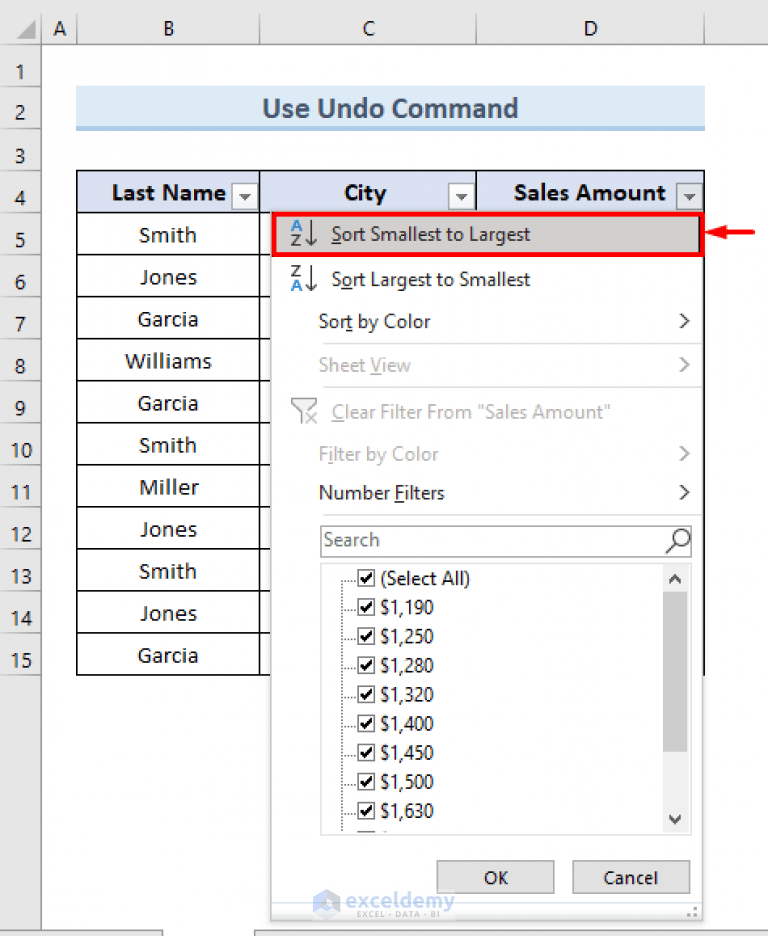Uncheck the $1,450 value checkbox
The height and width of the screenshot is (936, 768).
click(x=366, y=752)
